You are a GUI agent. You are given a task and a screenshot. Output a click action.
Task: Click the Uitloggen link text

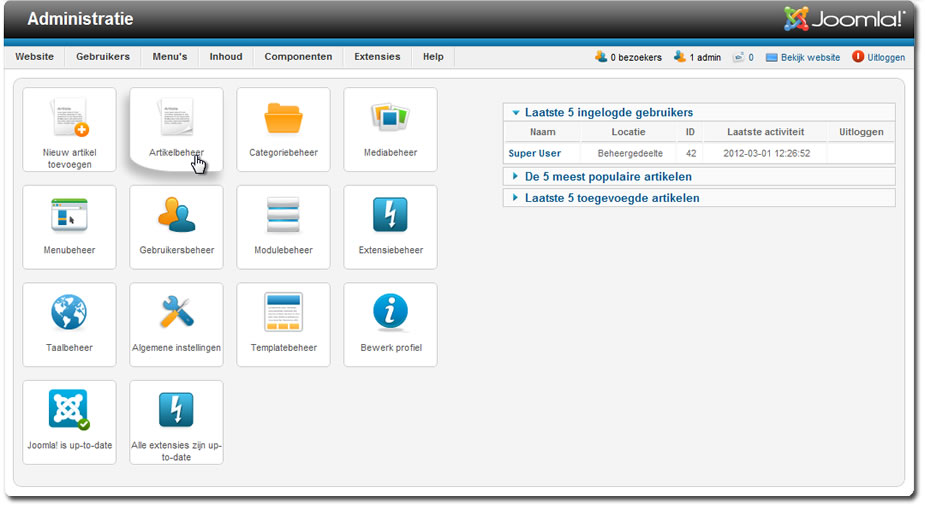886,57
